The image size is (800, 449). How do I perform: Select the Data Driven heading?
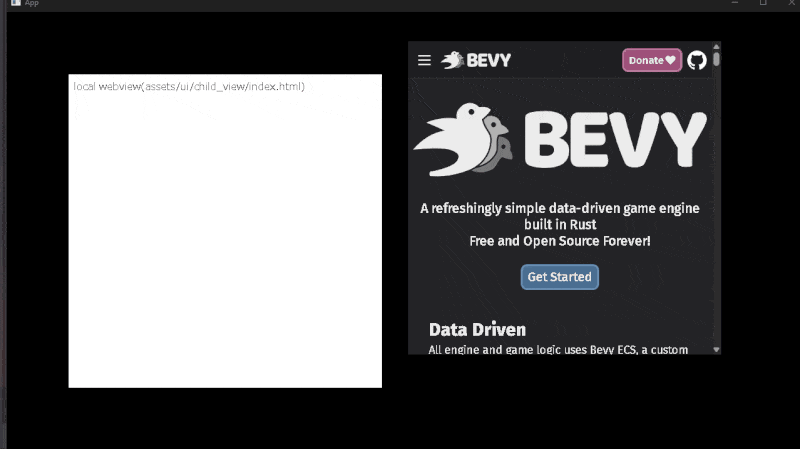click(x=477, y=329)
